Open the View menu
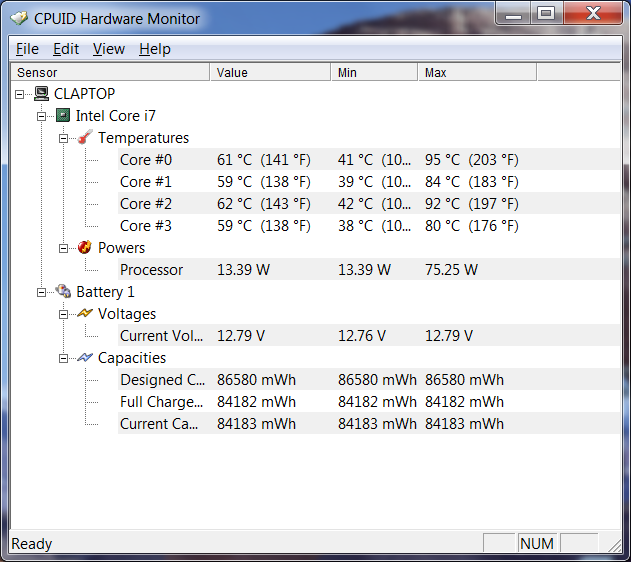The width and height of the screenshot is (631, 562). coord(109,49)
